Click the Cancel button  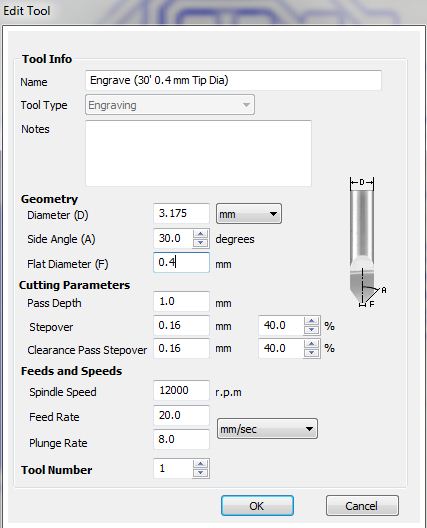pos(362,505)
